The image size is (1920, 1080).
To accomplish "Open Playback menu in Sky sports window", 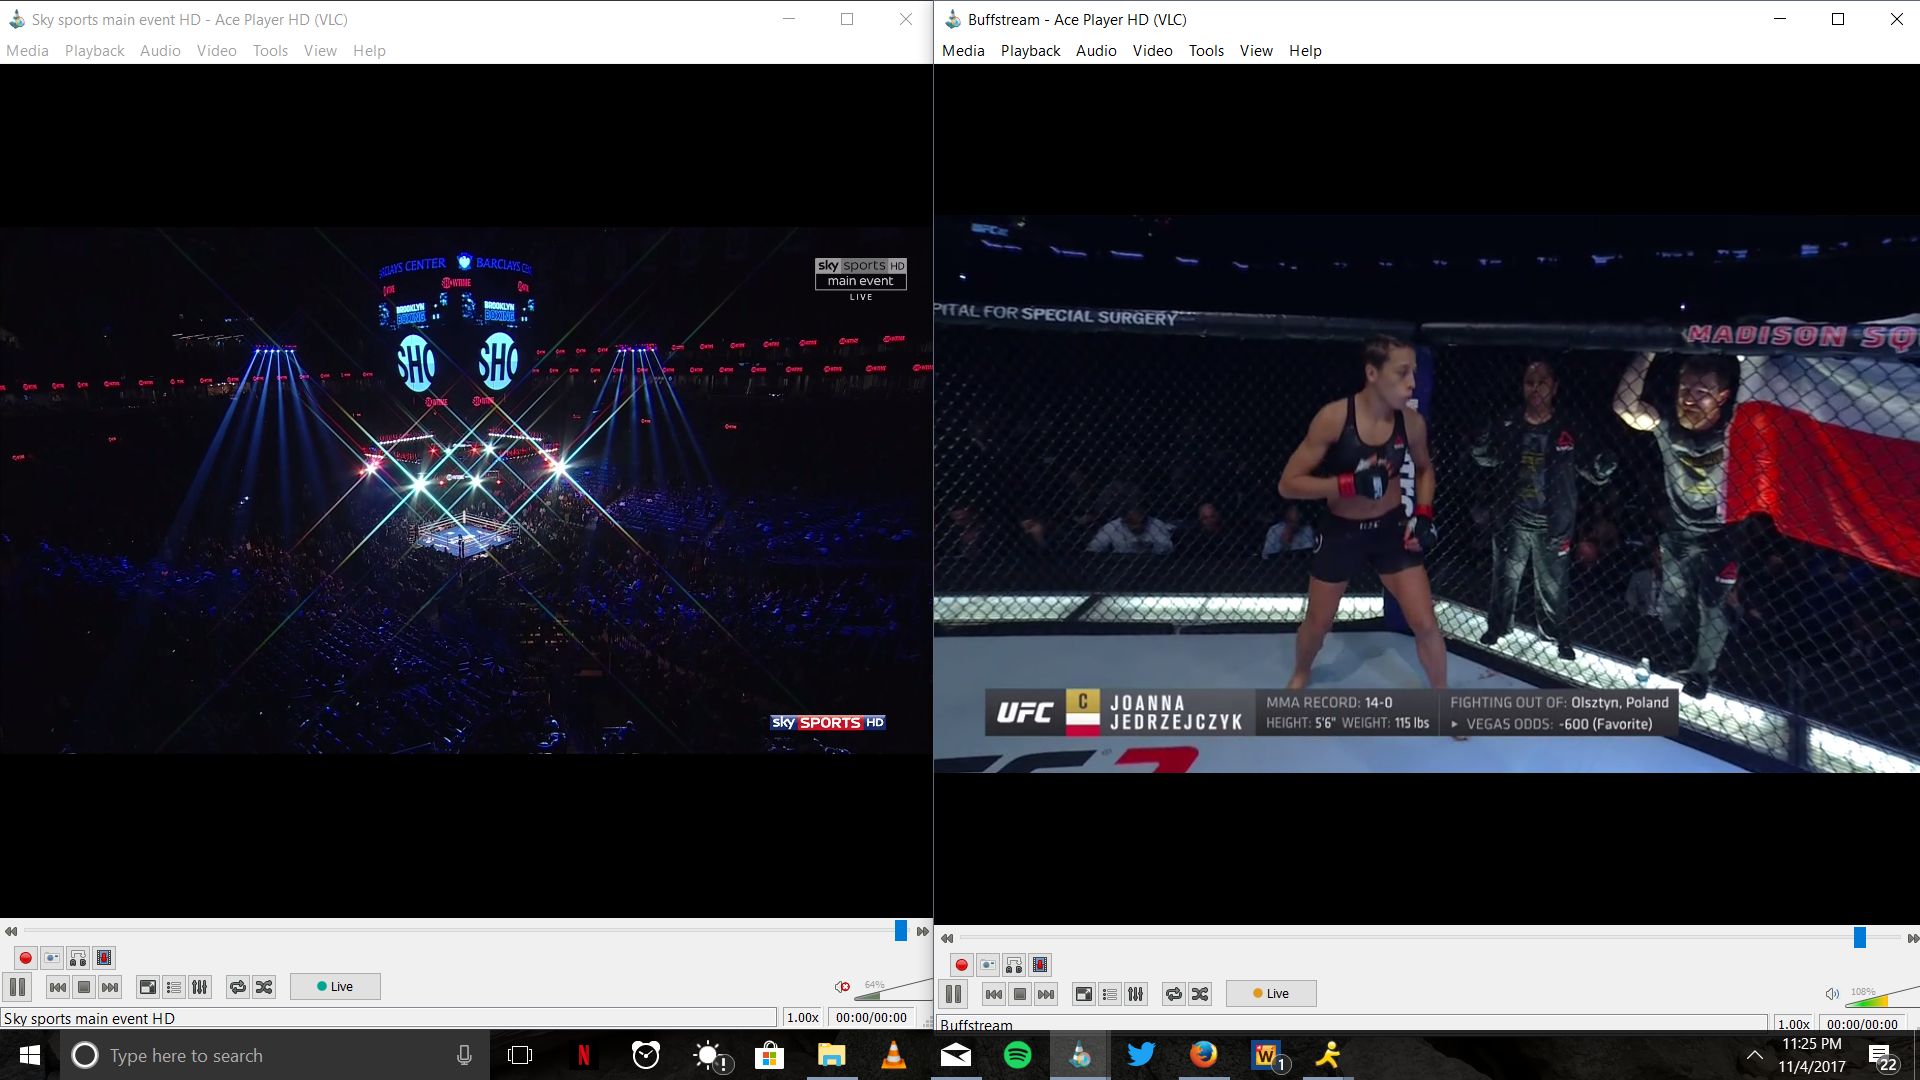I will coord(94,51).
